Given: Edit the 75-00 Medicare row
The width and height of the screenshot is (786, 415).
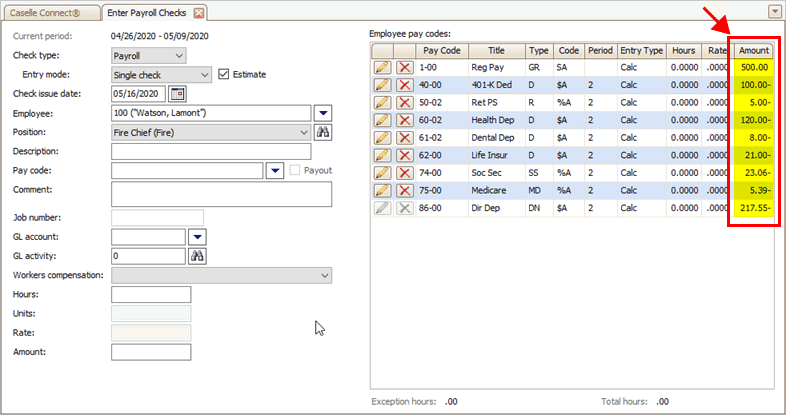Looking at the screenshot, I should coord(382,190).
